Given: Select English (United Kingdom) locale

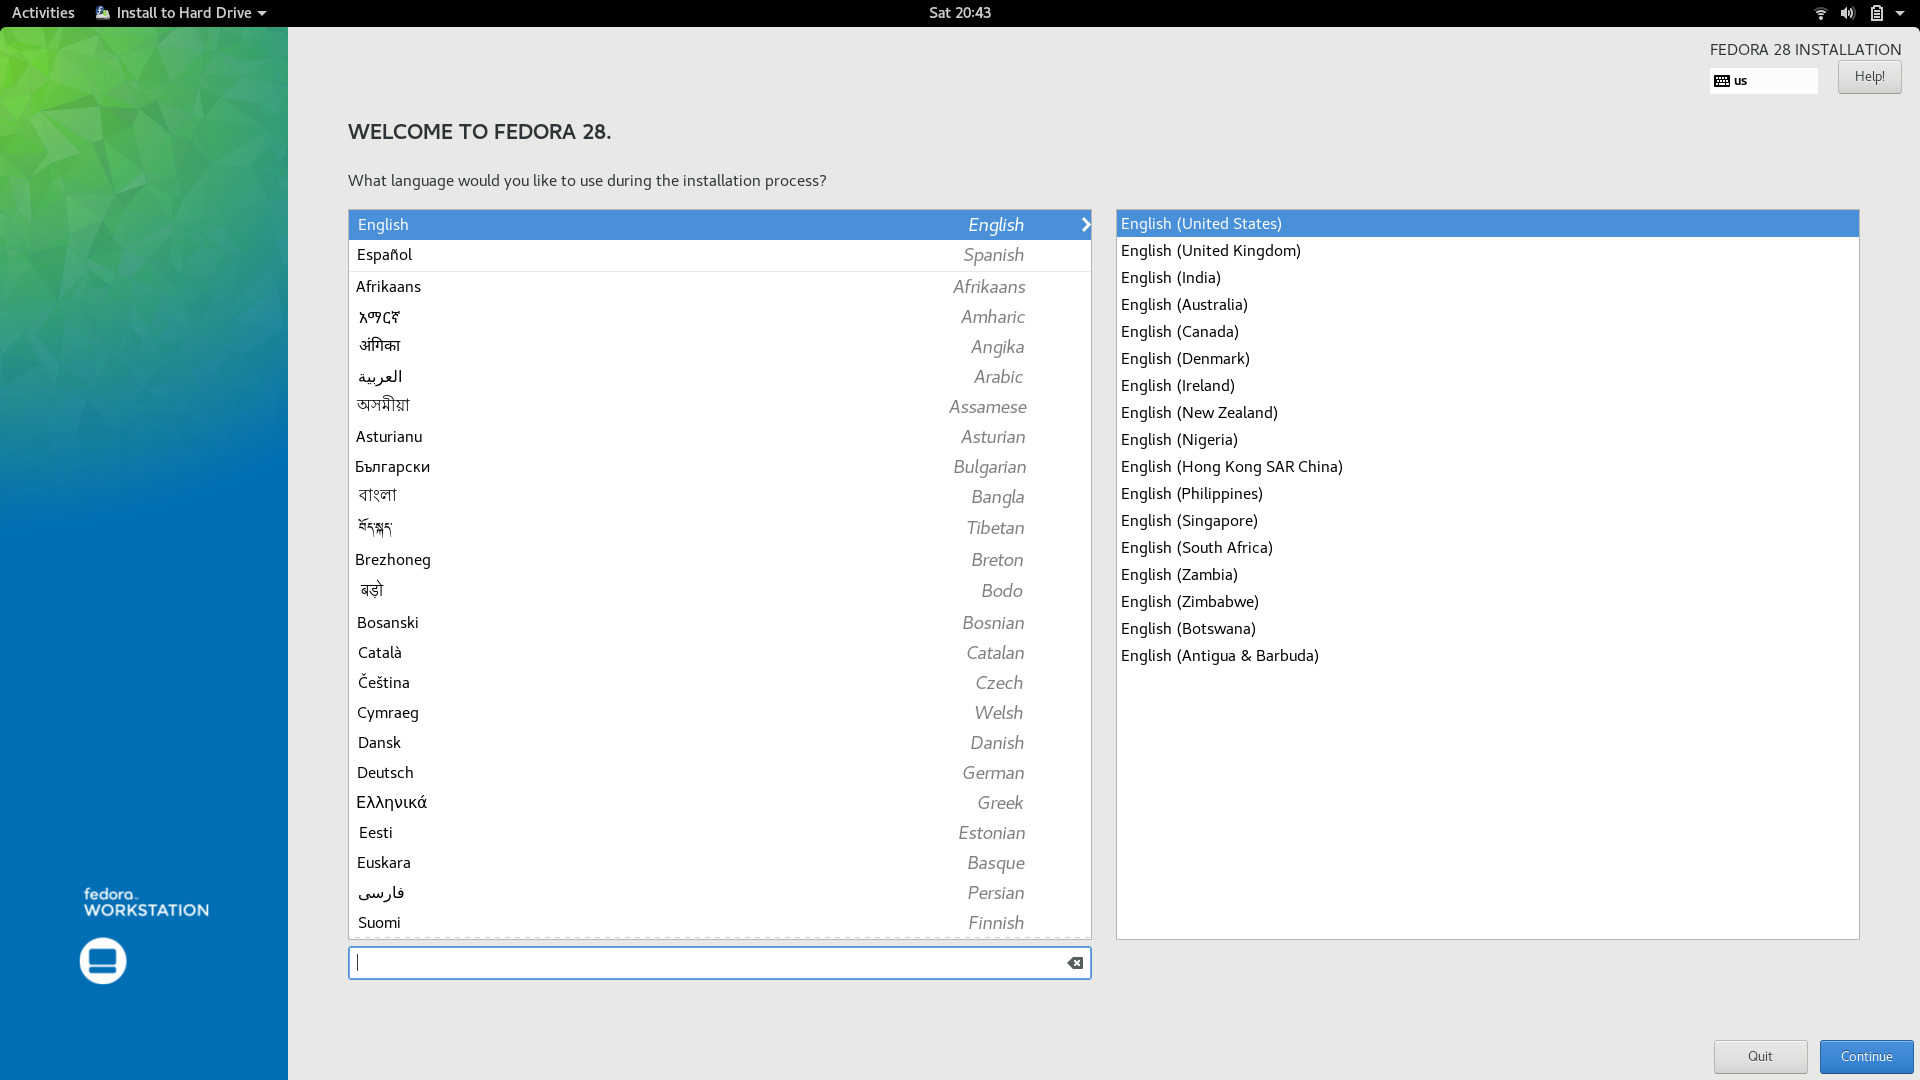Looking at the screenshot, I should tap(1487, 251).
